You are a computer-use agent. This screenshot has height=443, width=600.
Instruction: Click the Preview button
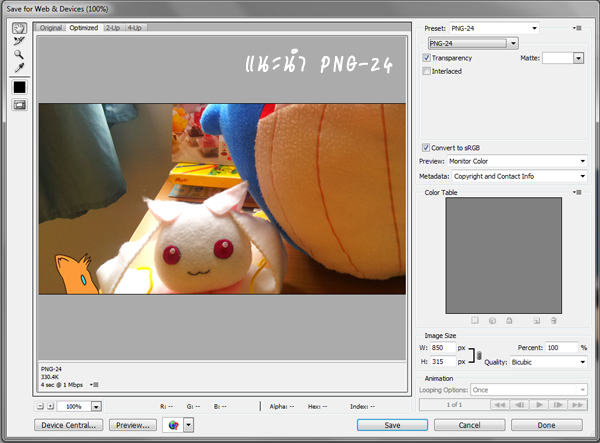133,425
